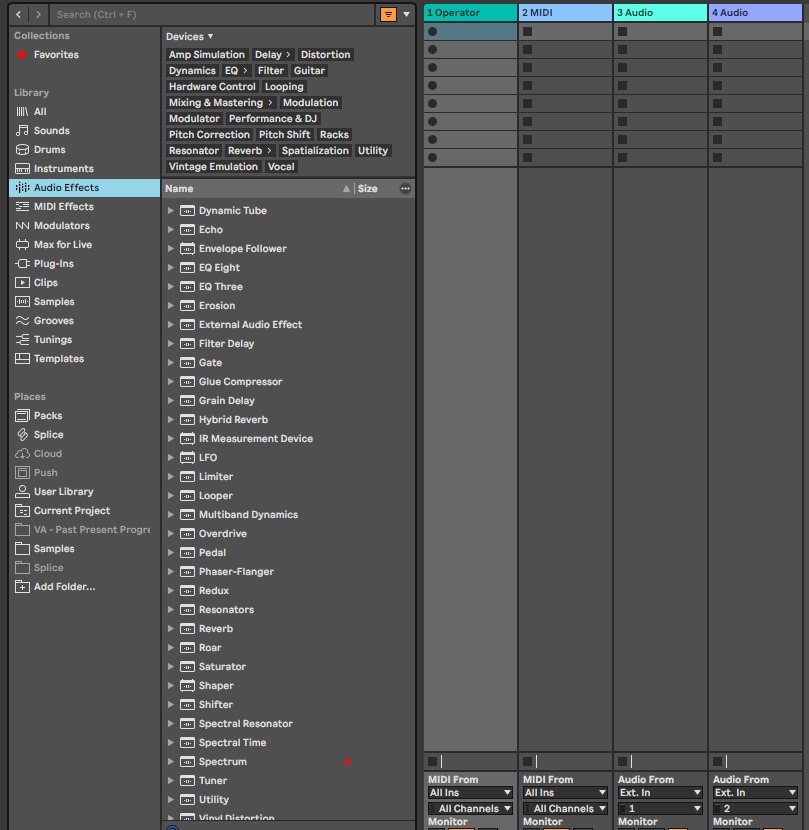This screenshot has height=830, width=809.
Task: Stop clips on 1 Operator track
Action: click(433, 762)
